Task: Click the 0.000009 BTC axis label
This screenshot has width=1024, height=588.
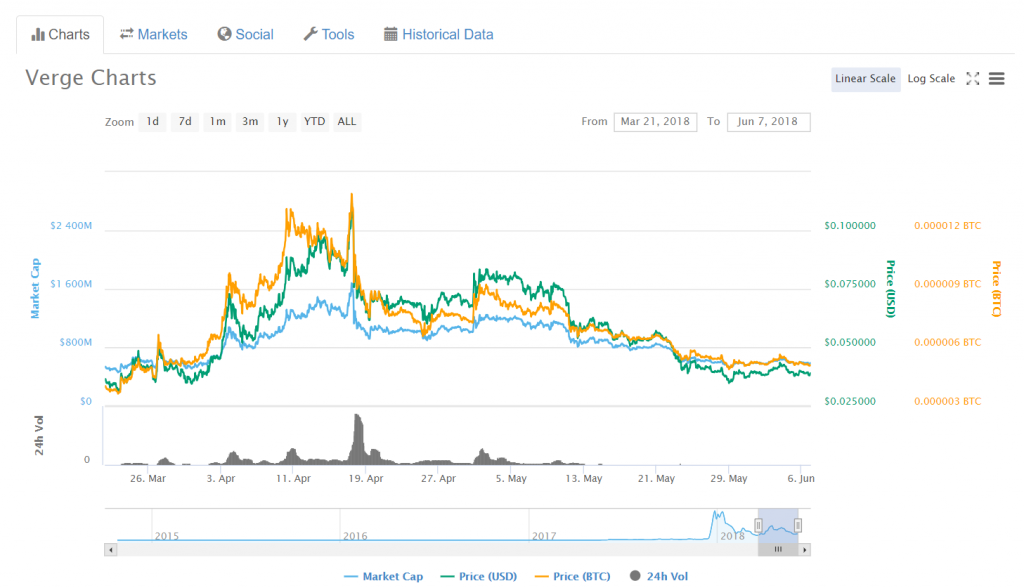Action: point(948,284)
